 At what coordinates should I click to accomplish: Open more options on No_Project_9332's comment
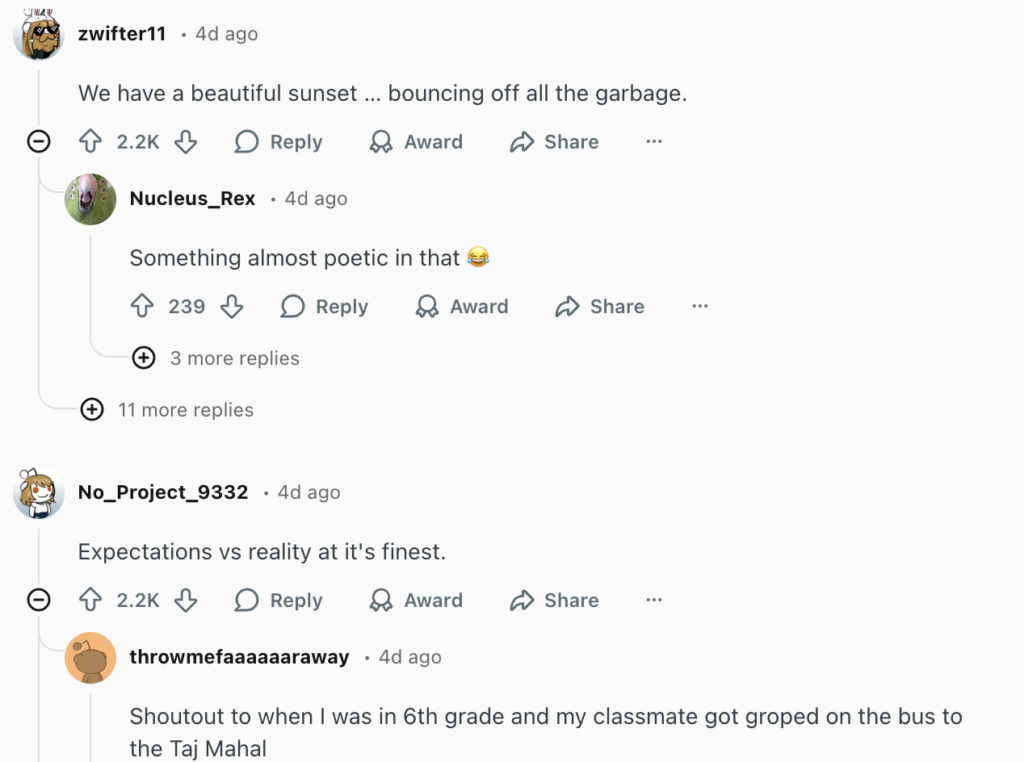(x=654, y=600)
